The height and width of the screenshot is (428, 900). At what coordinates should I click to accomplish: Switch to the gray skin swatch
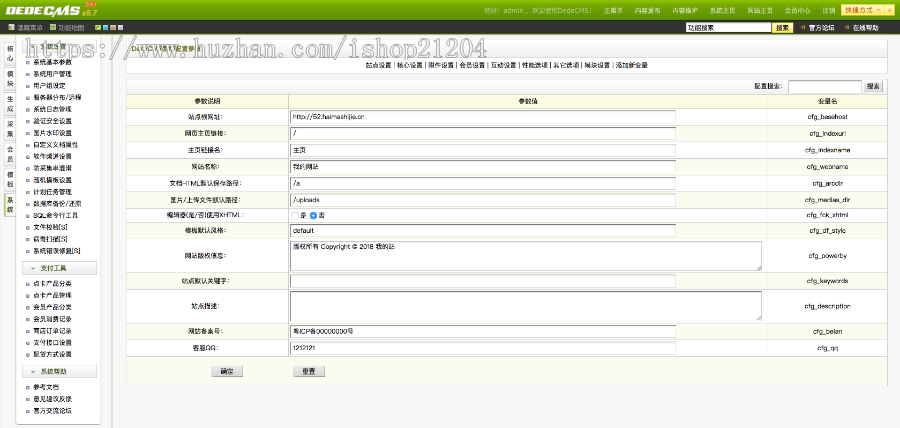(x=120, y=27)
